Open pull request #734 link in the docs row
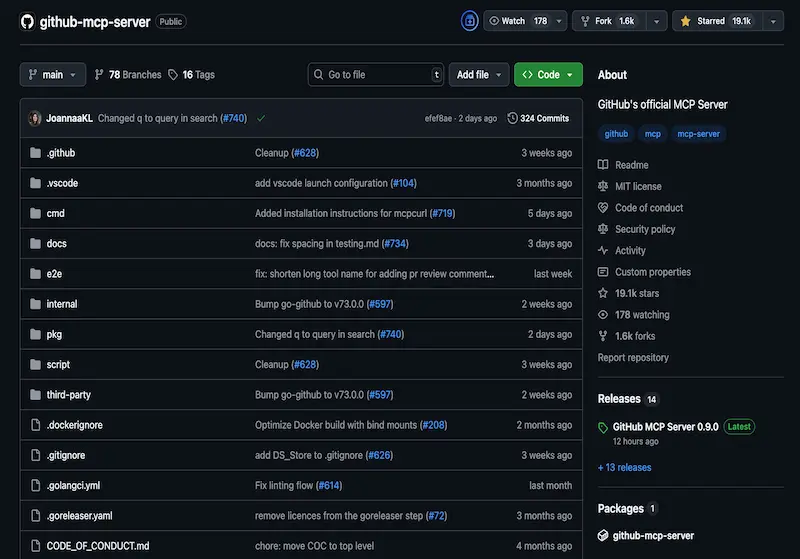Image resolution: width=800 pixels, height=559 pixels. pyautogui.click(x=395, y=243)
